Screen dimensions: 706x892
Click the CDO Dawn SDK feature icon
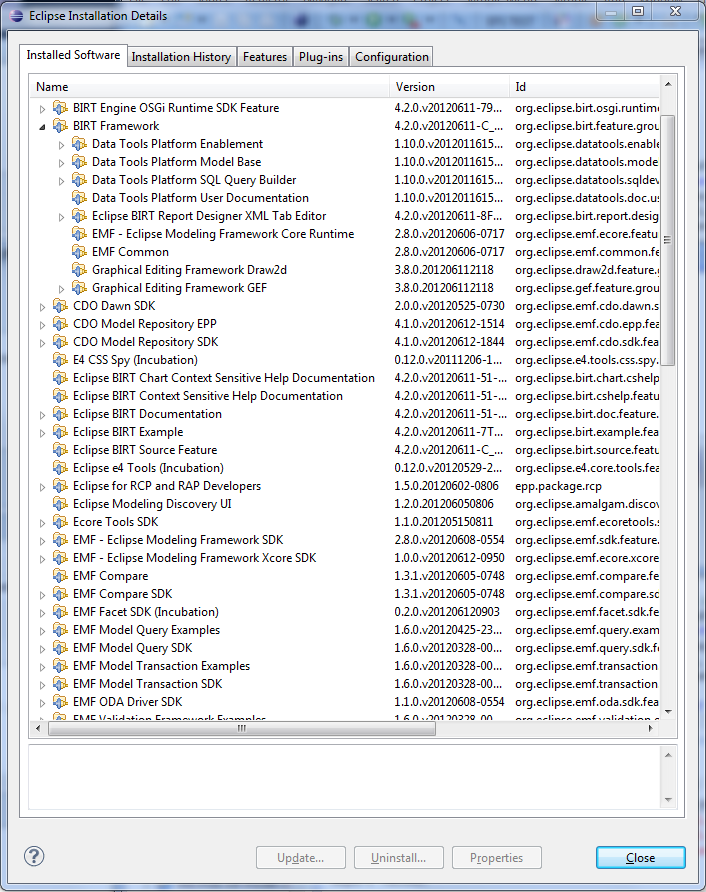[x=60, y=306]
